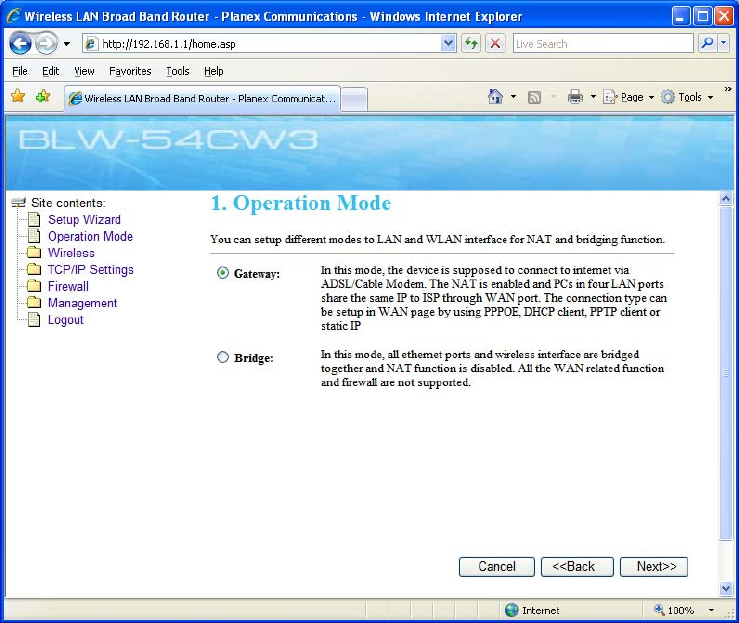Click the browser Back arrow button
This screenshot has height=623, width=739.
click(20, 44)
